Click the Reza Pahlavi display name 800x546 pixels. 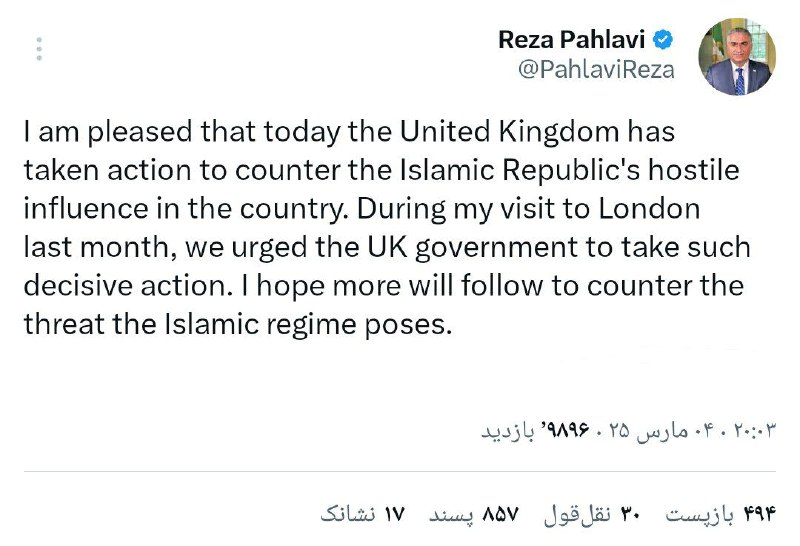coord(571,40)
